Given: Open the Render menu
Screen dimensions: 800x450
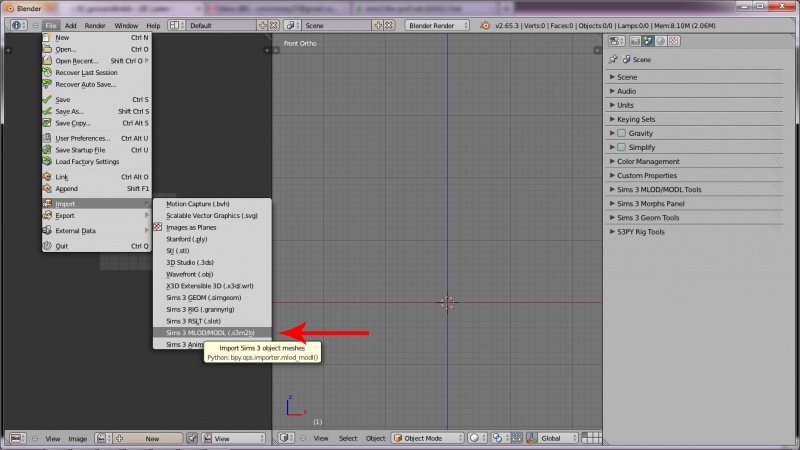Looking at the screenshot, I should (x=95, y=26).
